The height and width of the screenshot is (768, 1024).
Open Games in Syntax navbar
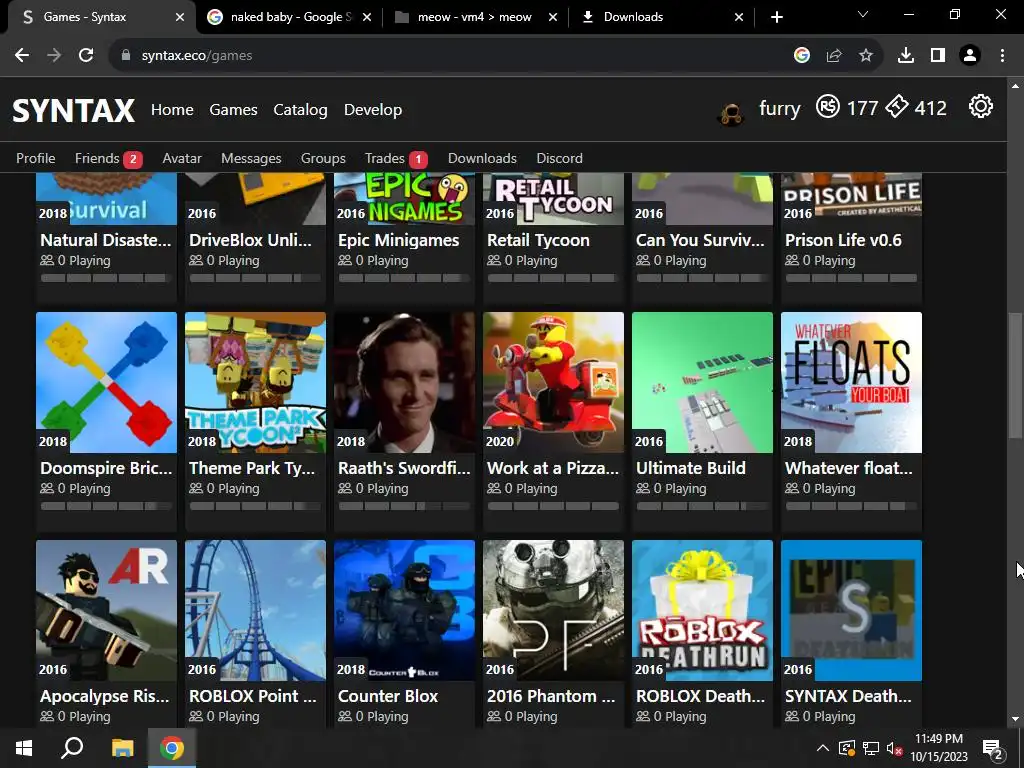pyautogui.click(x=233, y=110)
